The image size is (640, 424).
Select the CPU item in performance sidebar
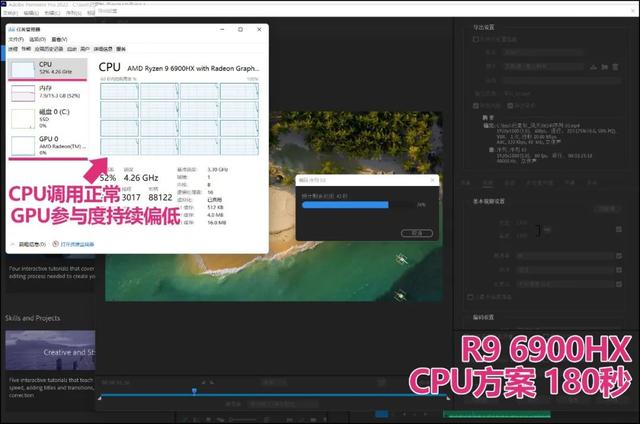[47, 69]
